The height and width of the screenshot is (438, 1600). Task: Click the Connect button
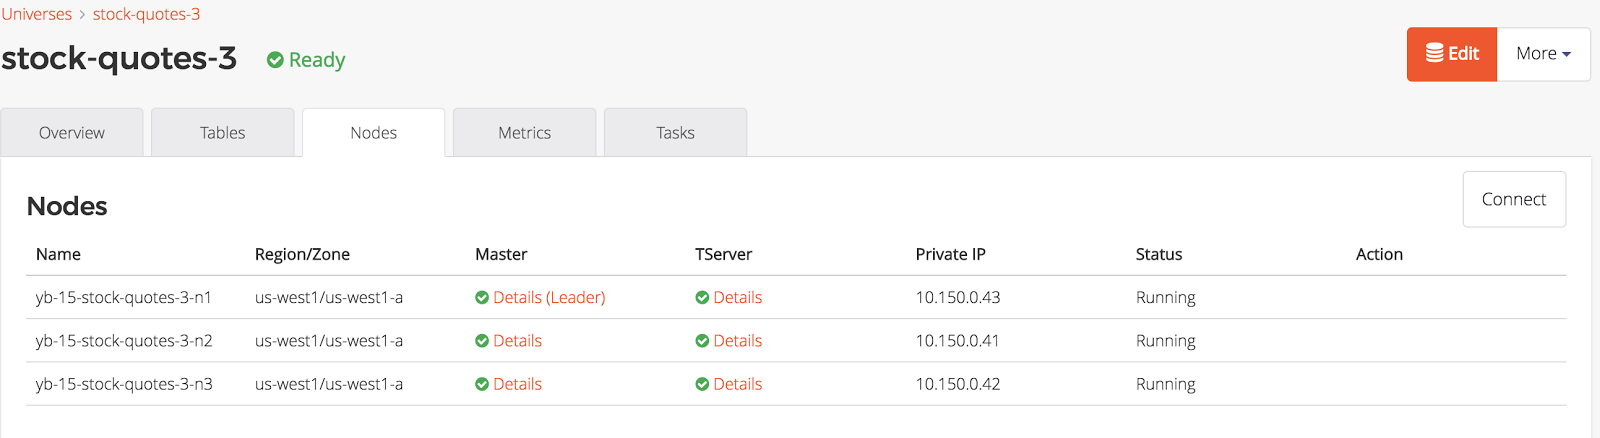pos(1514,199)
